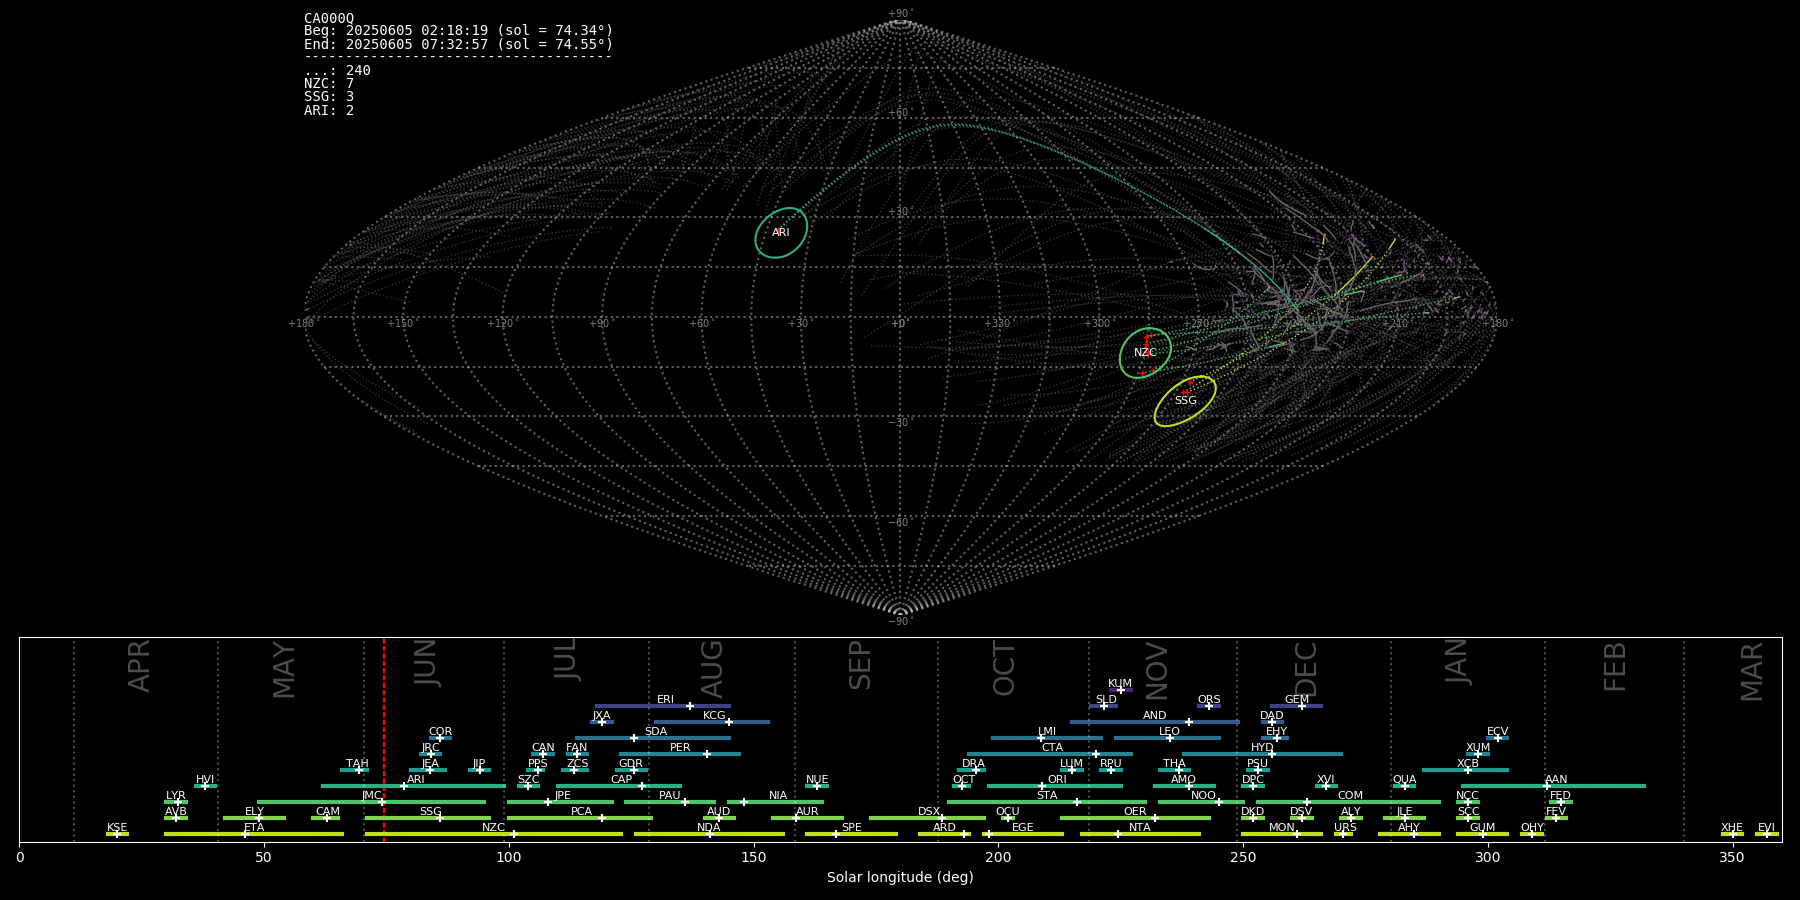
Task: Select the TAH shower label in timeline
Action: [357, 763]
